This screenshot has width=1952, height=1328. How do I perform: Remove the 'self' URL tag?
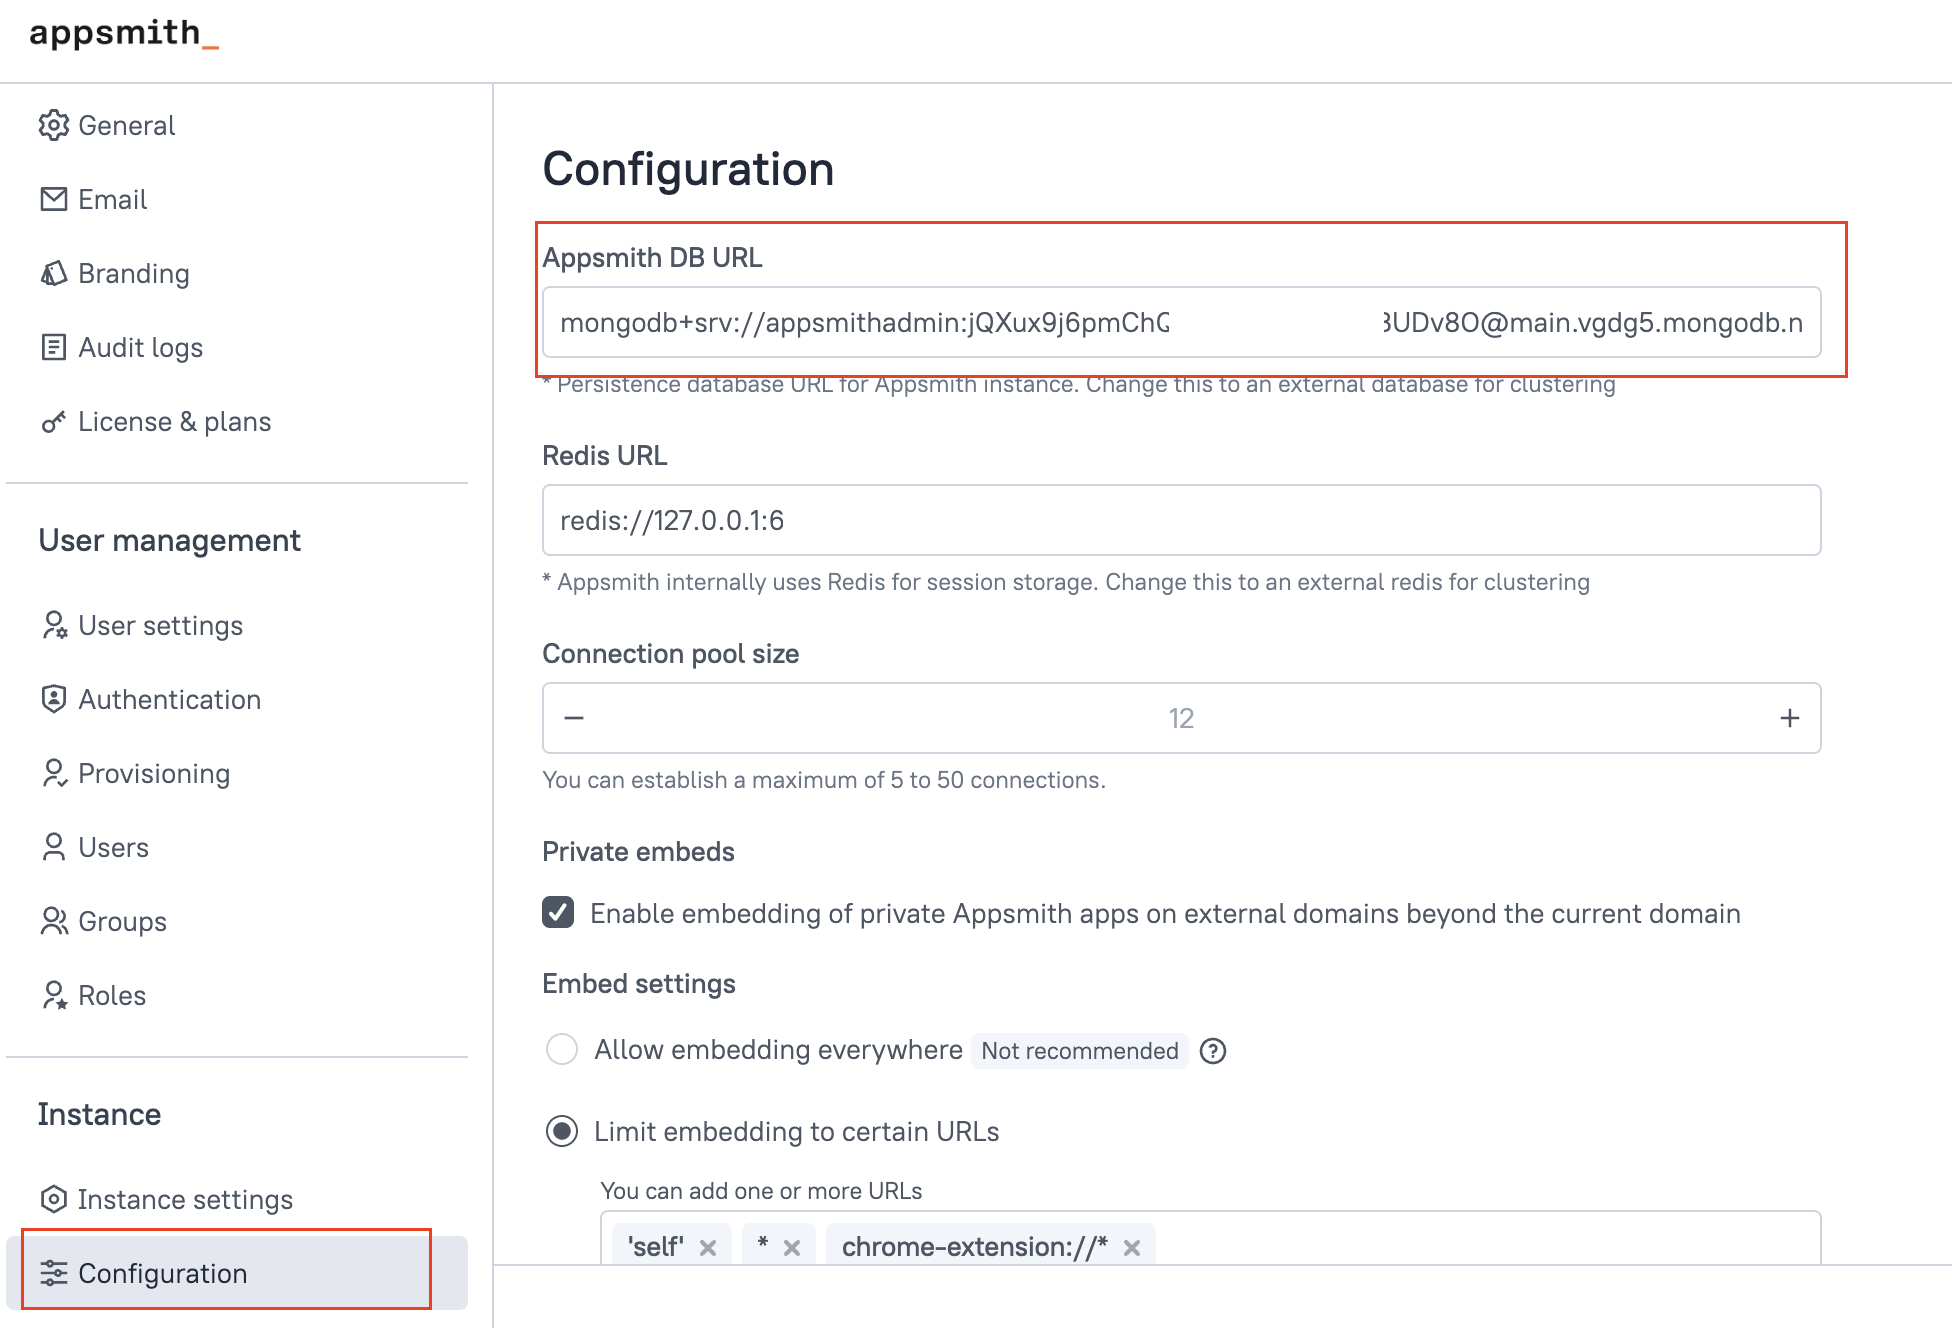pos(708,1248)
